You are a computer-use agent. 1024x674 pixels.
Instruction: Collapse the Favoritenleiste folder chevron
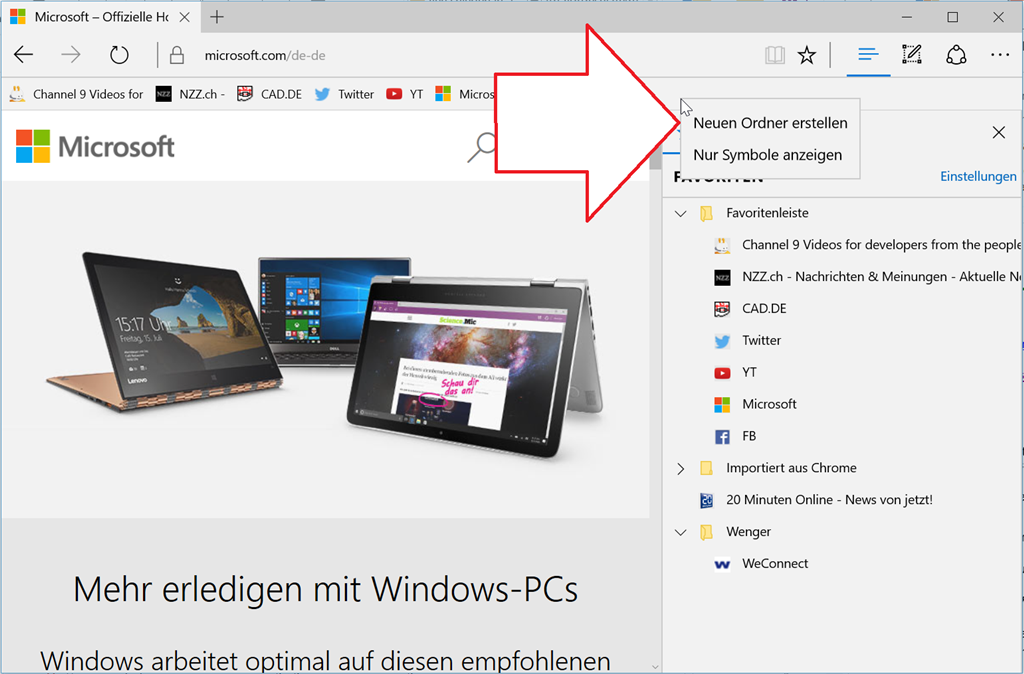coord(680,214)
